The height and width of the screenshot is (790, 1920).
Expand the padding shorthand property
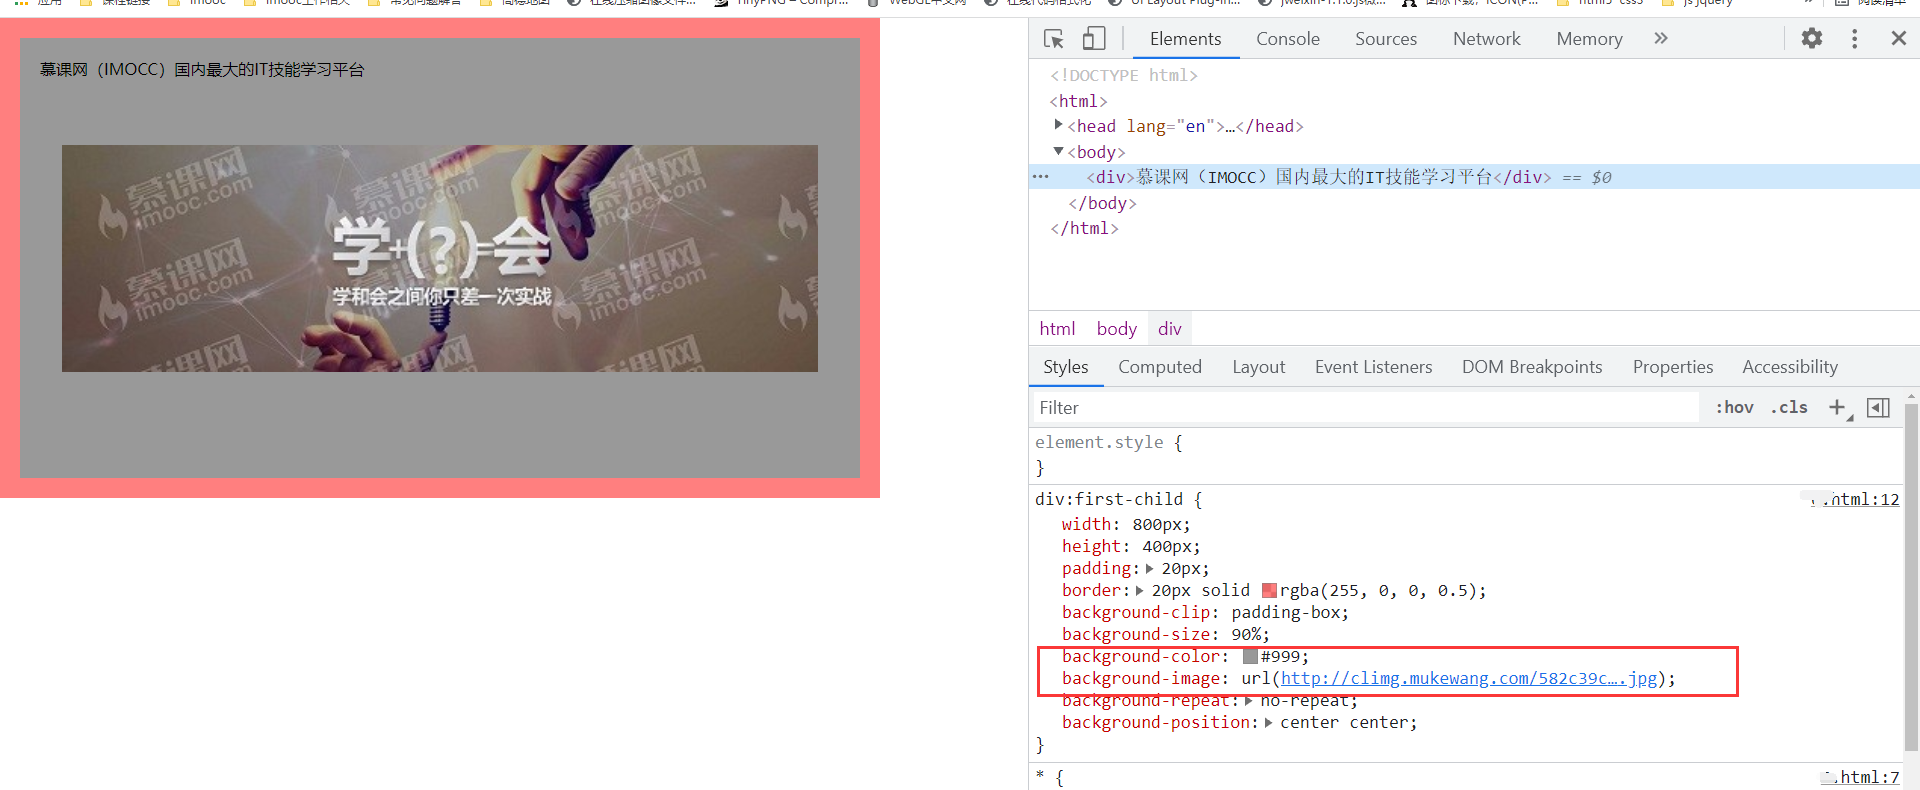pyautogui.click(x=1149, y=568)
